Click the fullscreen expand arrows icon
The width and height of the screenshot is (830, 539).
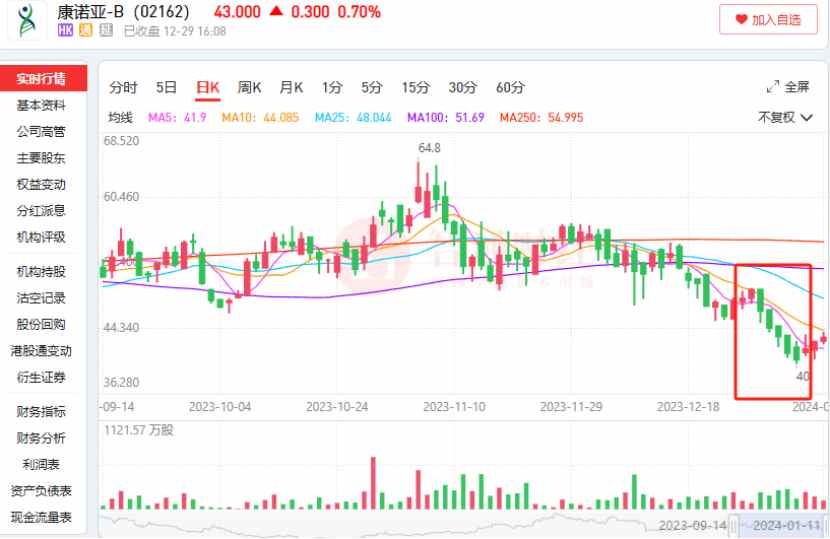tap(773, 87)
